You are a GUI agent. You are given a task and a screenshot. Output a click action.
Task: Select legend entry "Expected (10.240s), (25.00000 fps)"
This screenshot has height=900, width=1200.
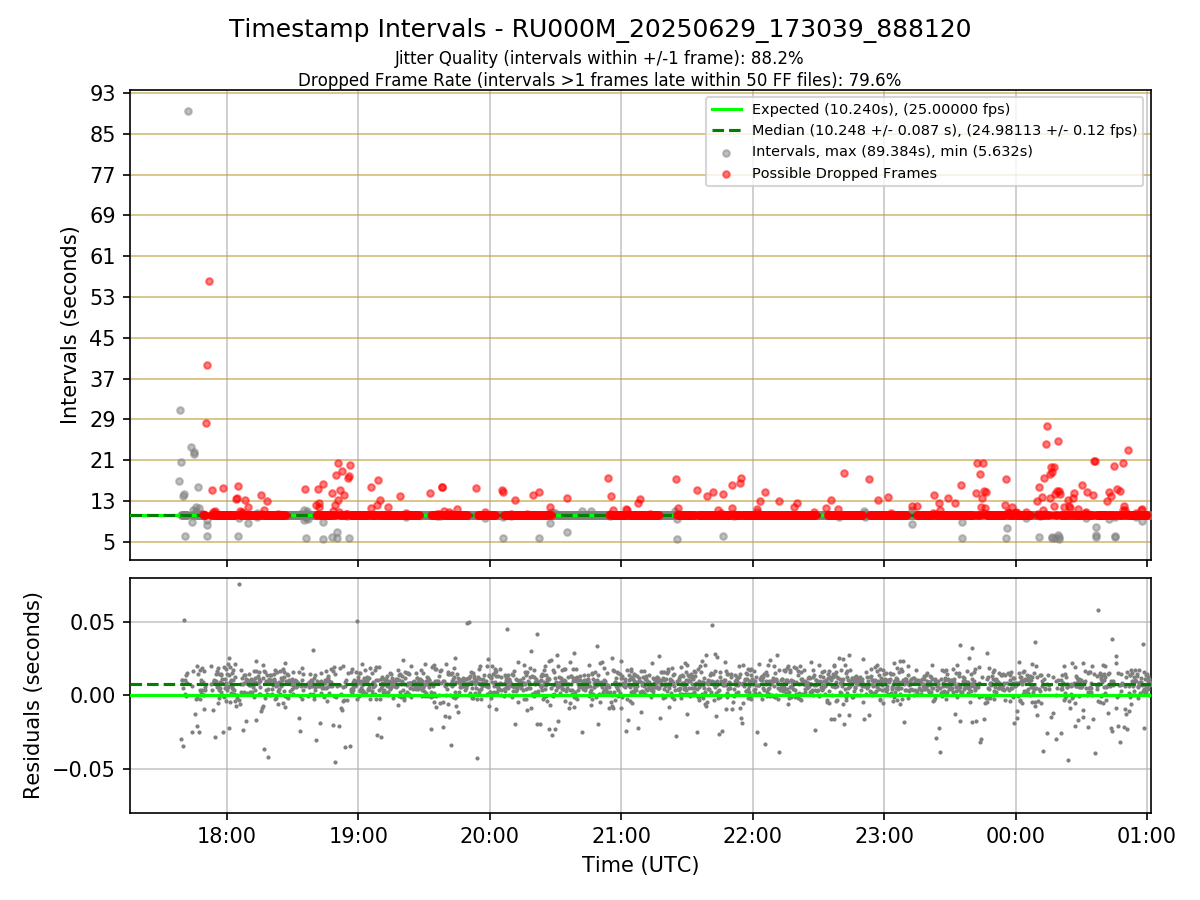[x=881, y=109]
